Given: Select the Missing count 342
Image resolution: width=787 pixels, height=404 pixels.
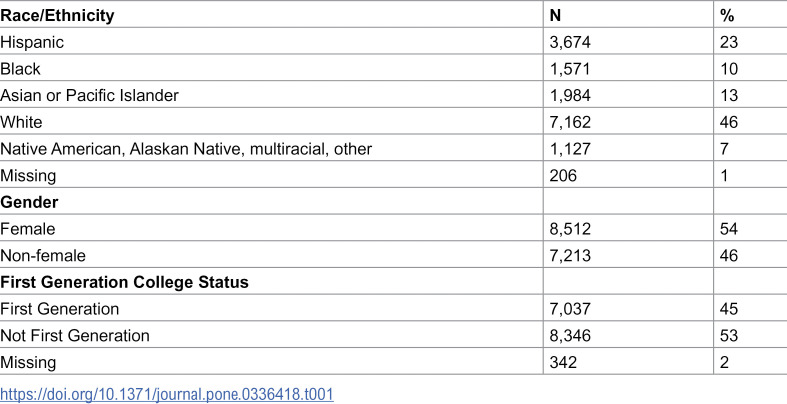Looking at the screenshot, I should tap(563, 362).
